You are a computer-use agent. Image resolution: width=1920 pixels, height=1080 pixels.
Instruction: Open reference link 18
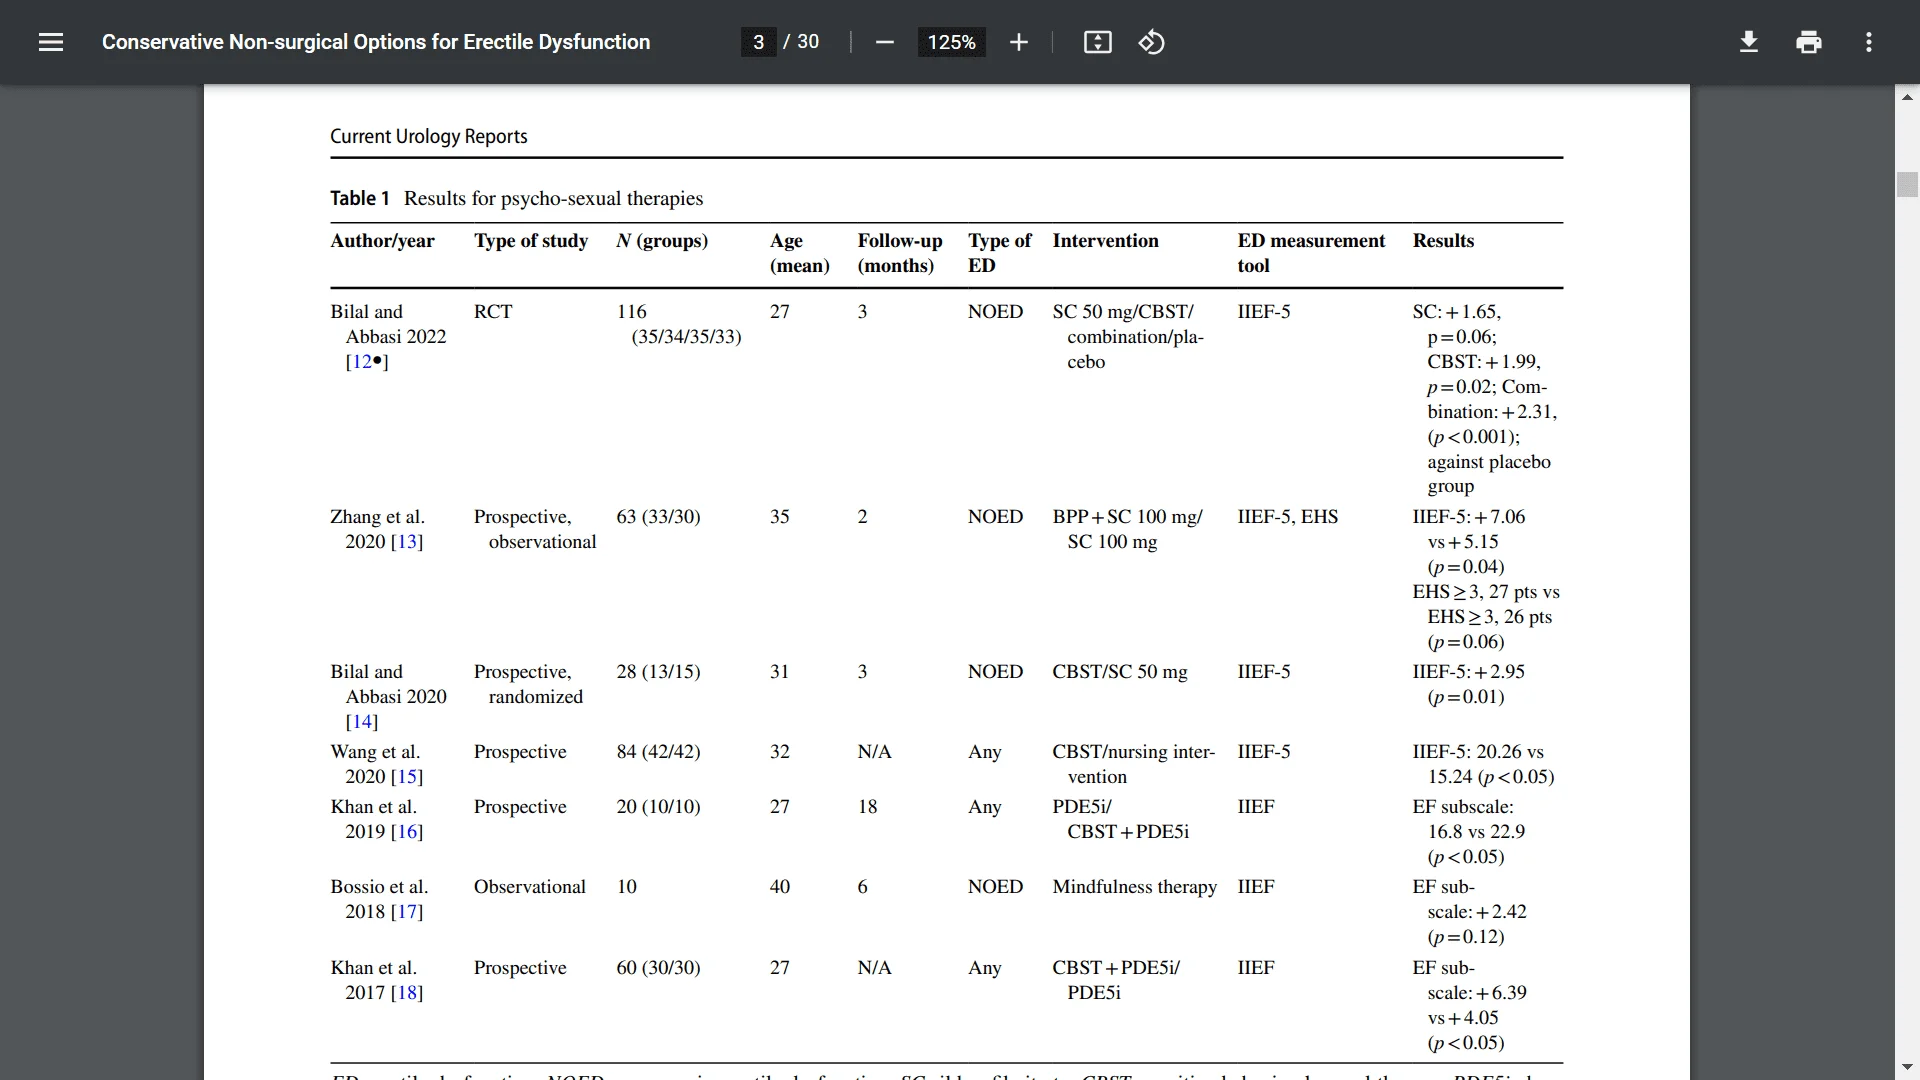(x=407, y=993)
